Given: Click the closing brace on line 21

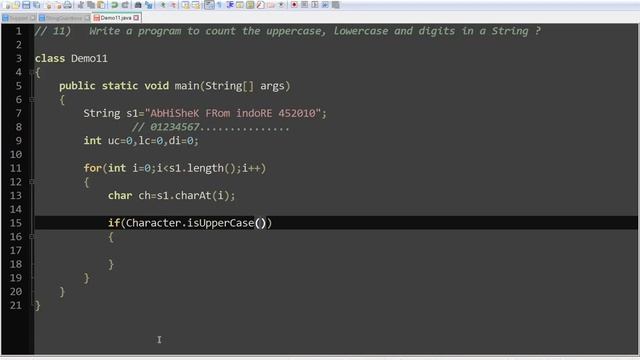Looking at the screenshot, I should tap(38, 305).
